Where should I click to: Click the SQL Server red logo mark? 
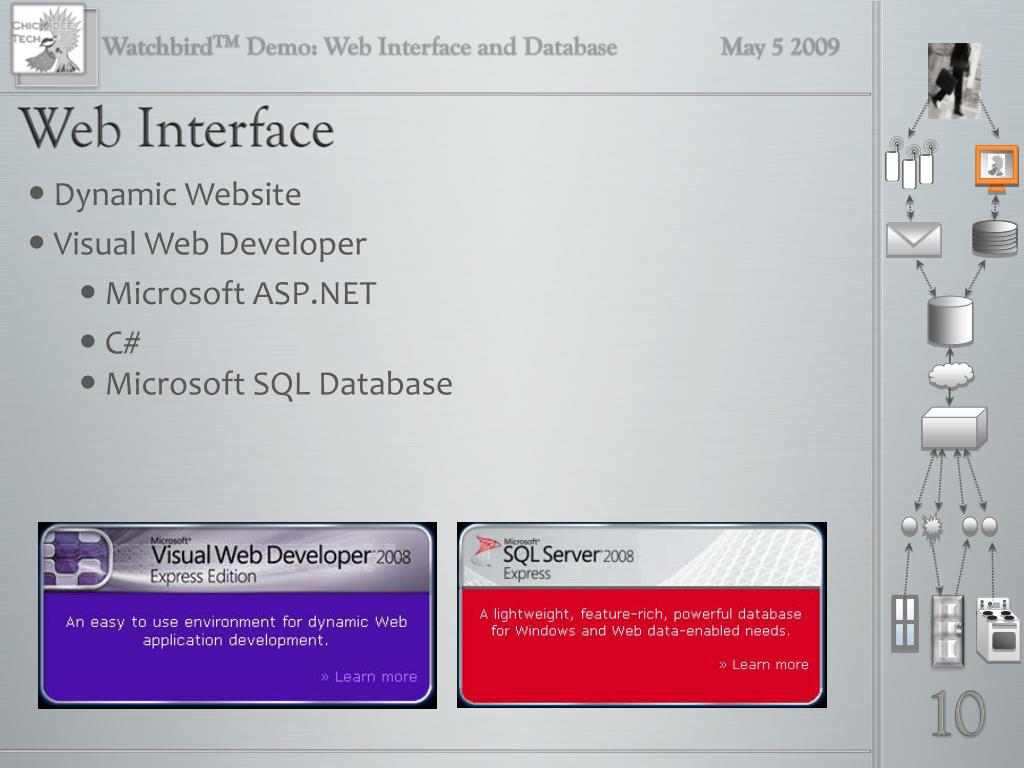pos(487,549)
